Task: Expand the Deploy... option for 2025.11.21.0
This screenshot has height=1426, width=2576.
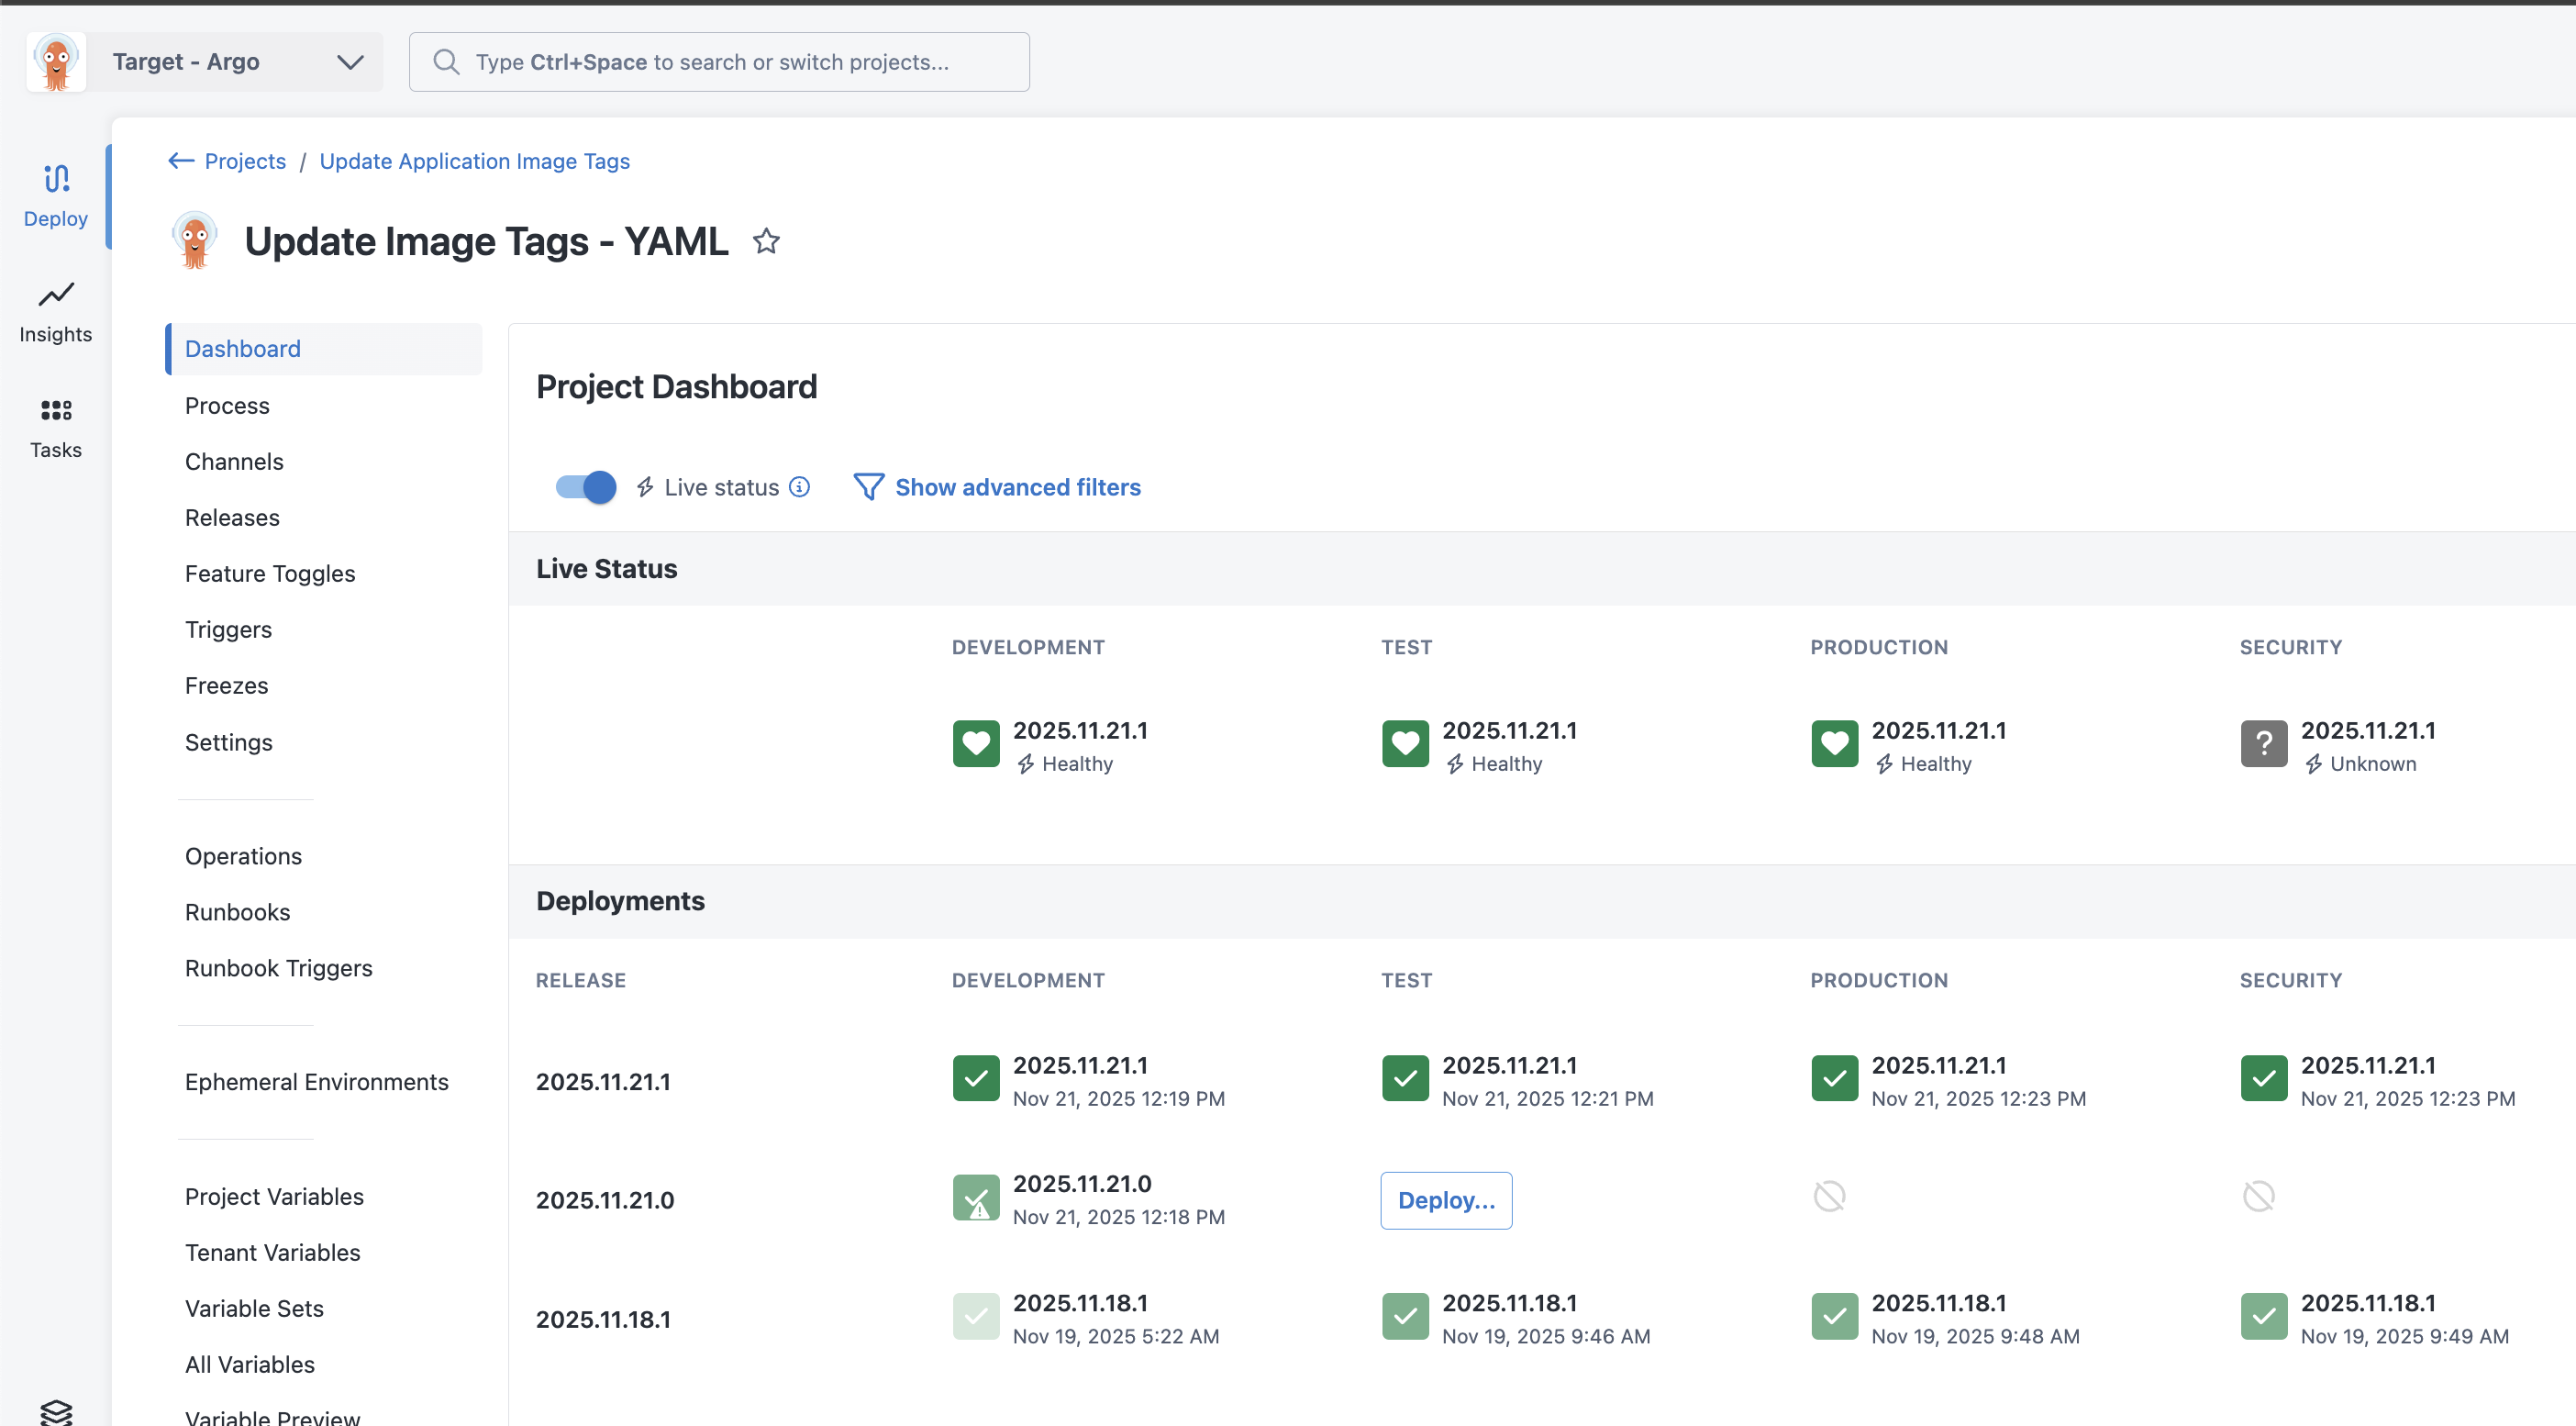Action: click(x=1445, y=1200)
